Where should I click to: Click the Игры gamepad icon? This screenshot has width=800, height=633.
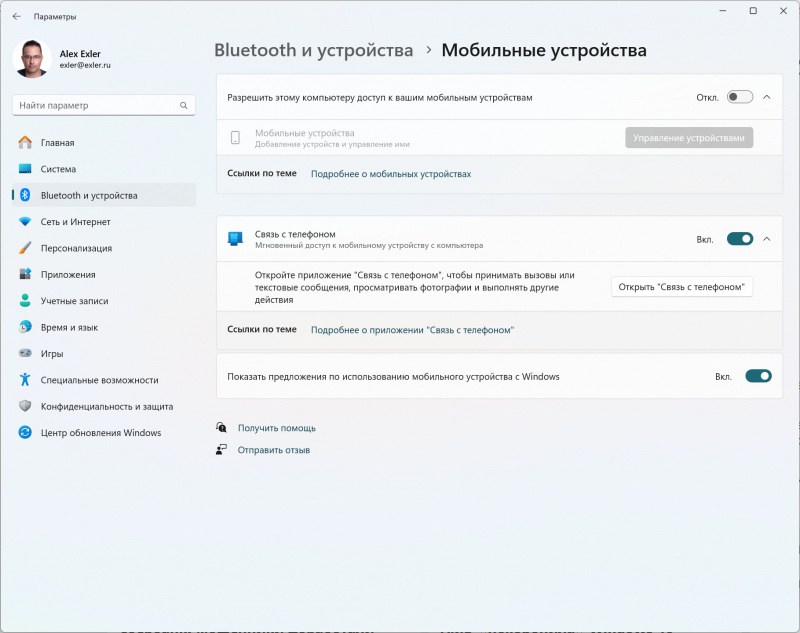pos(25,353)
